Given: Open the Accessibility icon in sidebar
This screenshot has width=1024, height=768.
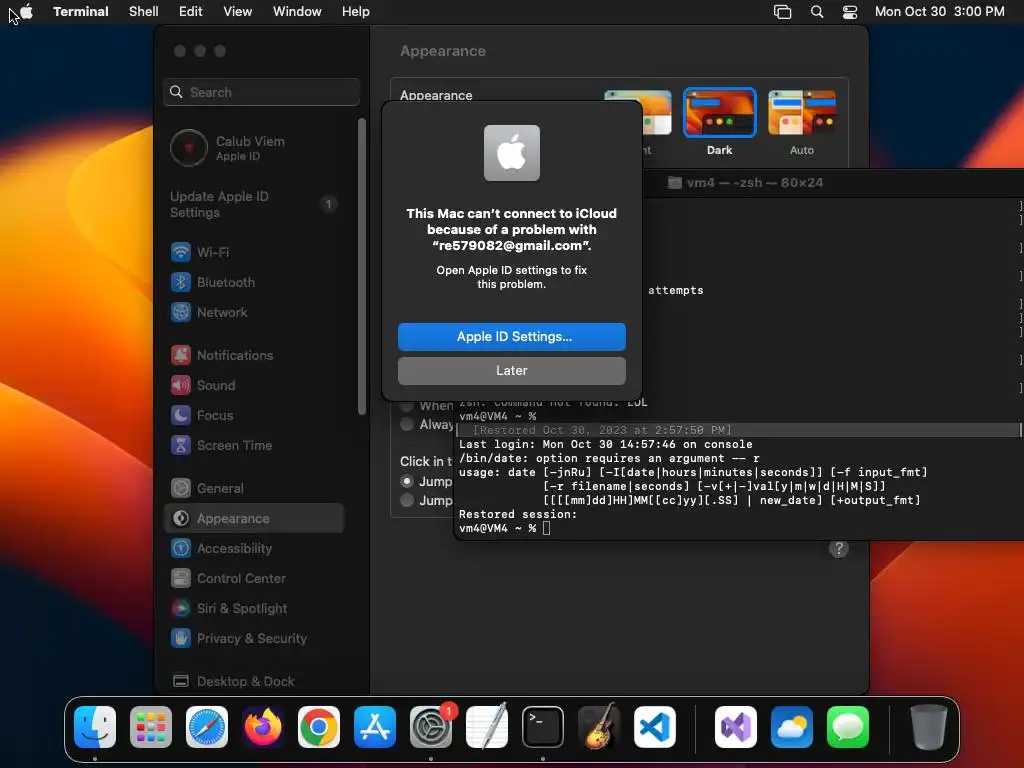Looking at the screenshot, I should click(181, 549).
